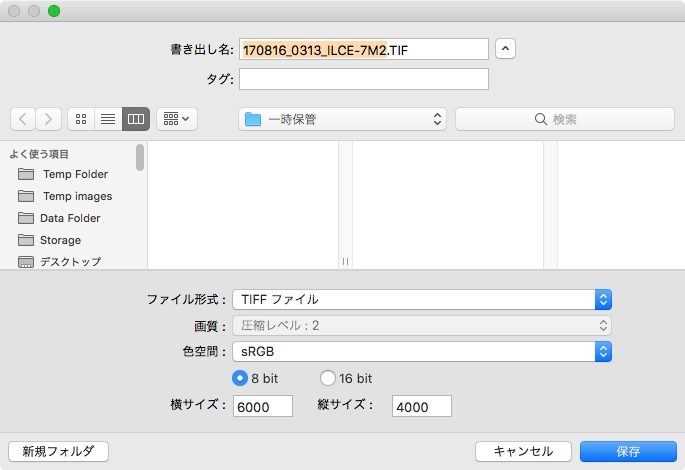Click the magnifying glass search icon
Viewport: 685px width, 470px height.
[540, 119]
